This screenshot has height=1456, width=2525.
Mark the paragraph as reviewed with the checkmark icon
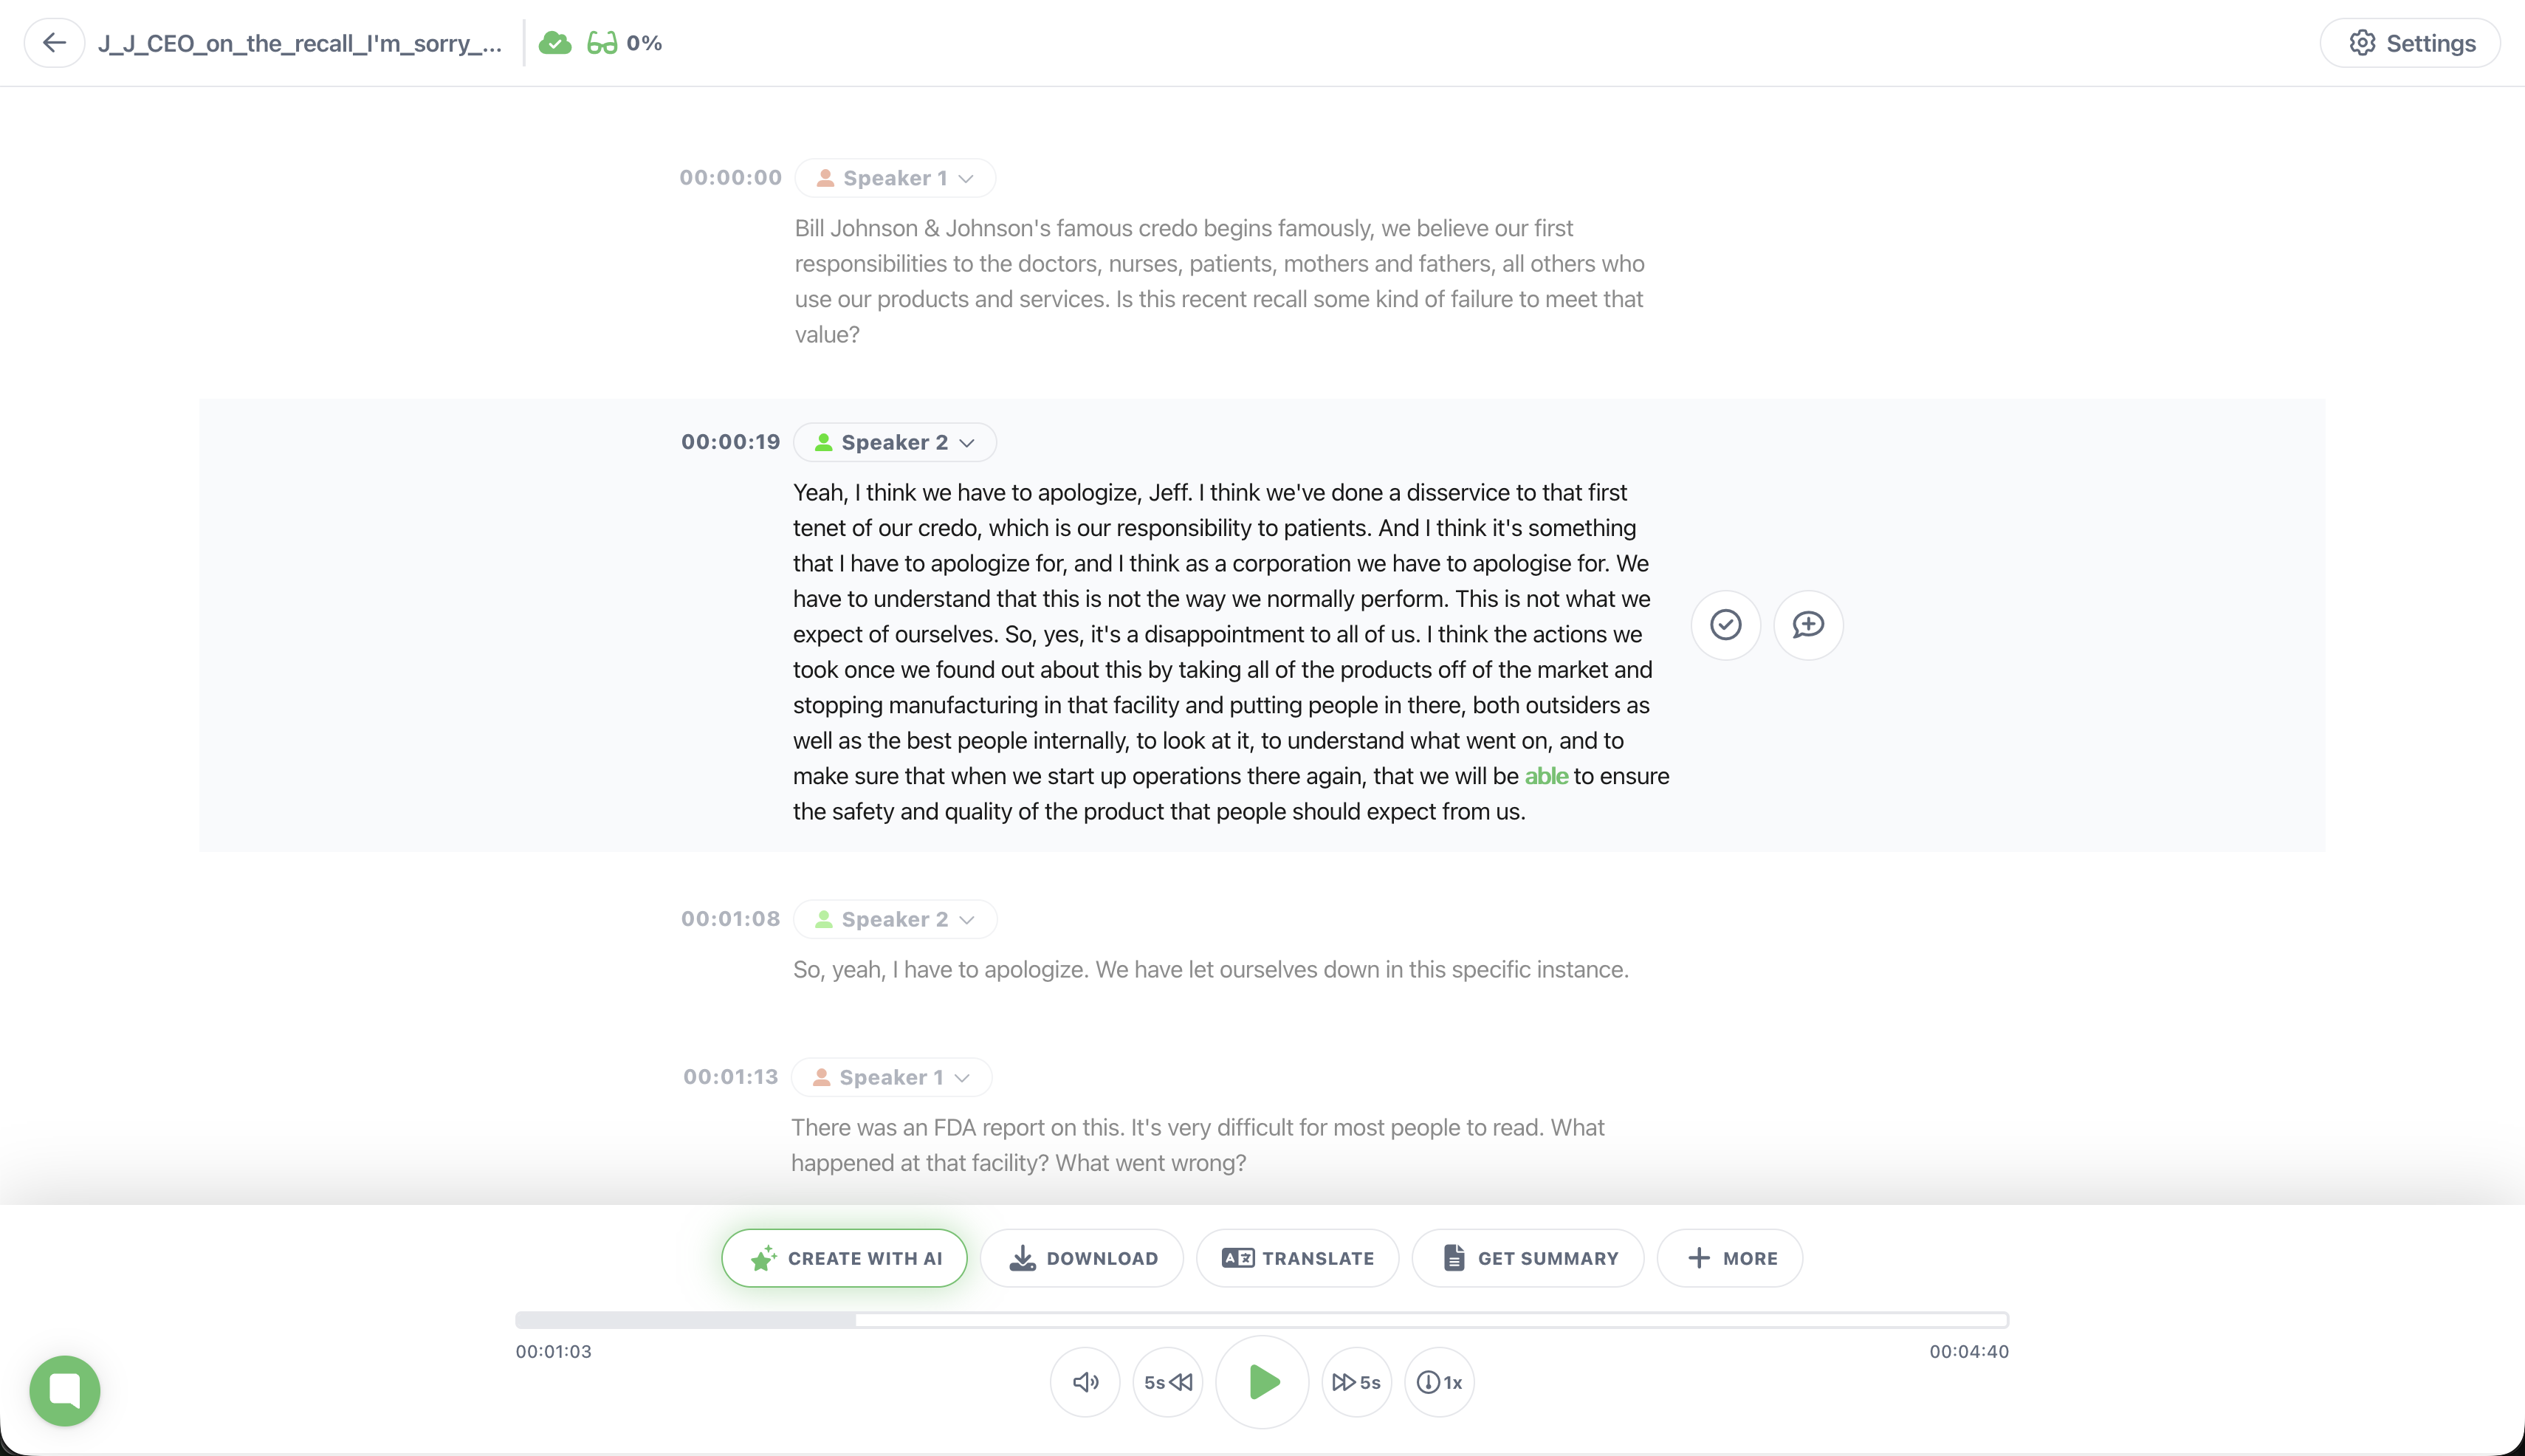[1725, 625]
